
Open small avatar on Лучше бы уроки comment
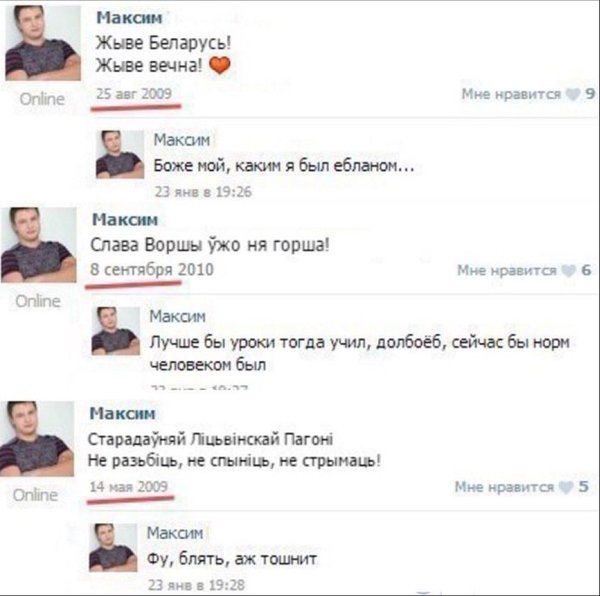pos(116,331)
